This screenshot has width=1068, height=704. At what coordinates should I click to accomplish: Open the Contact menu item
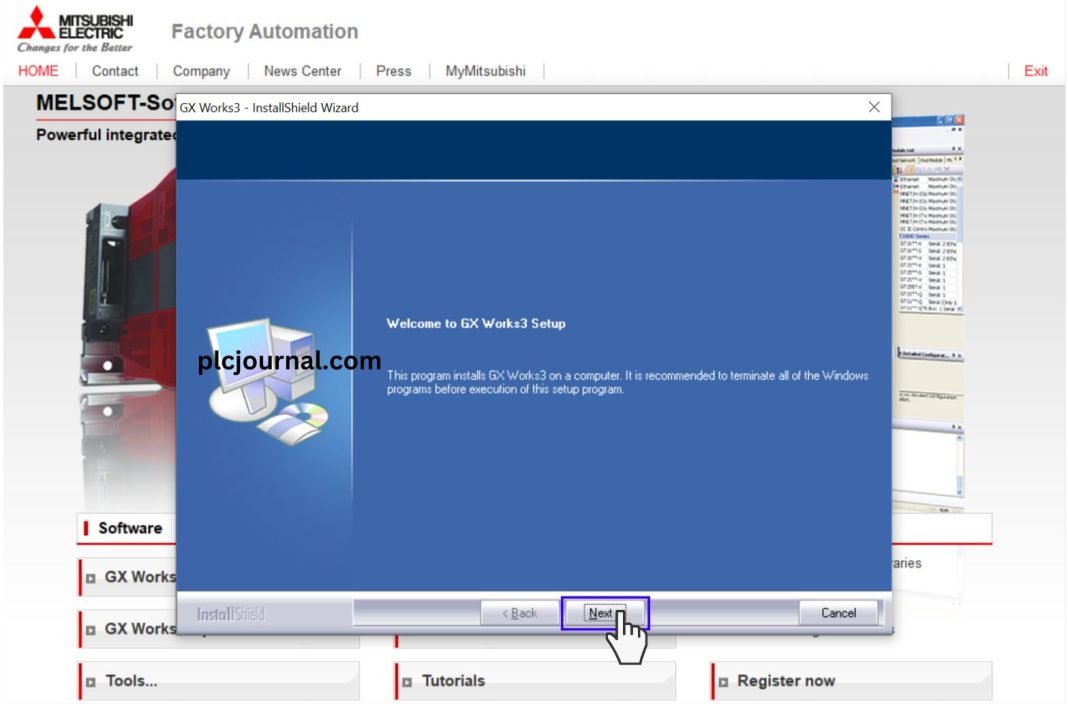click(115, 71)
